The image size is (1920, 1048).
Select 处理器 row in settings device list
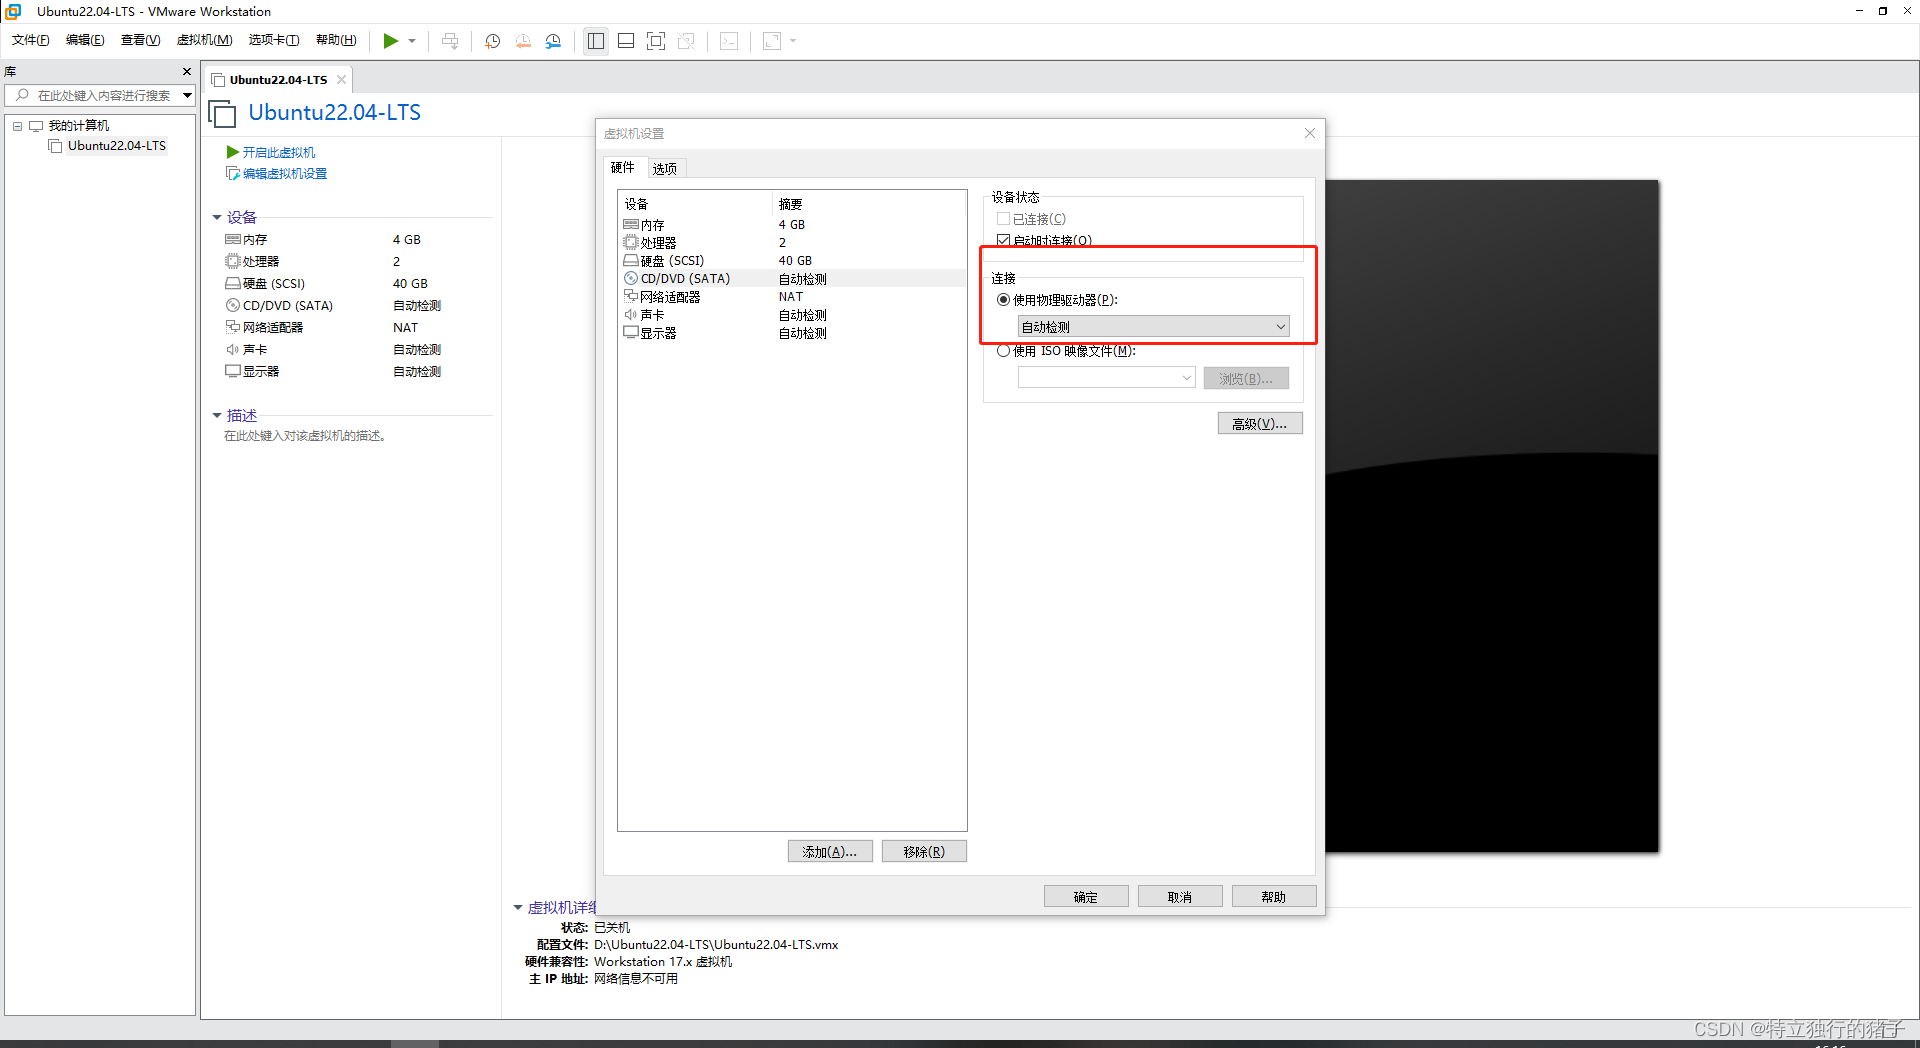792,243
